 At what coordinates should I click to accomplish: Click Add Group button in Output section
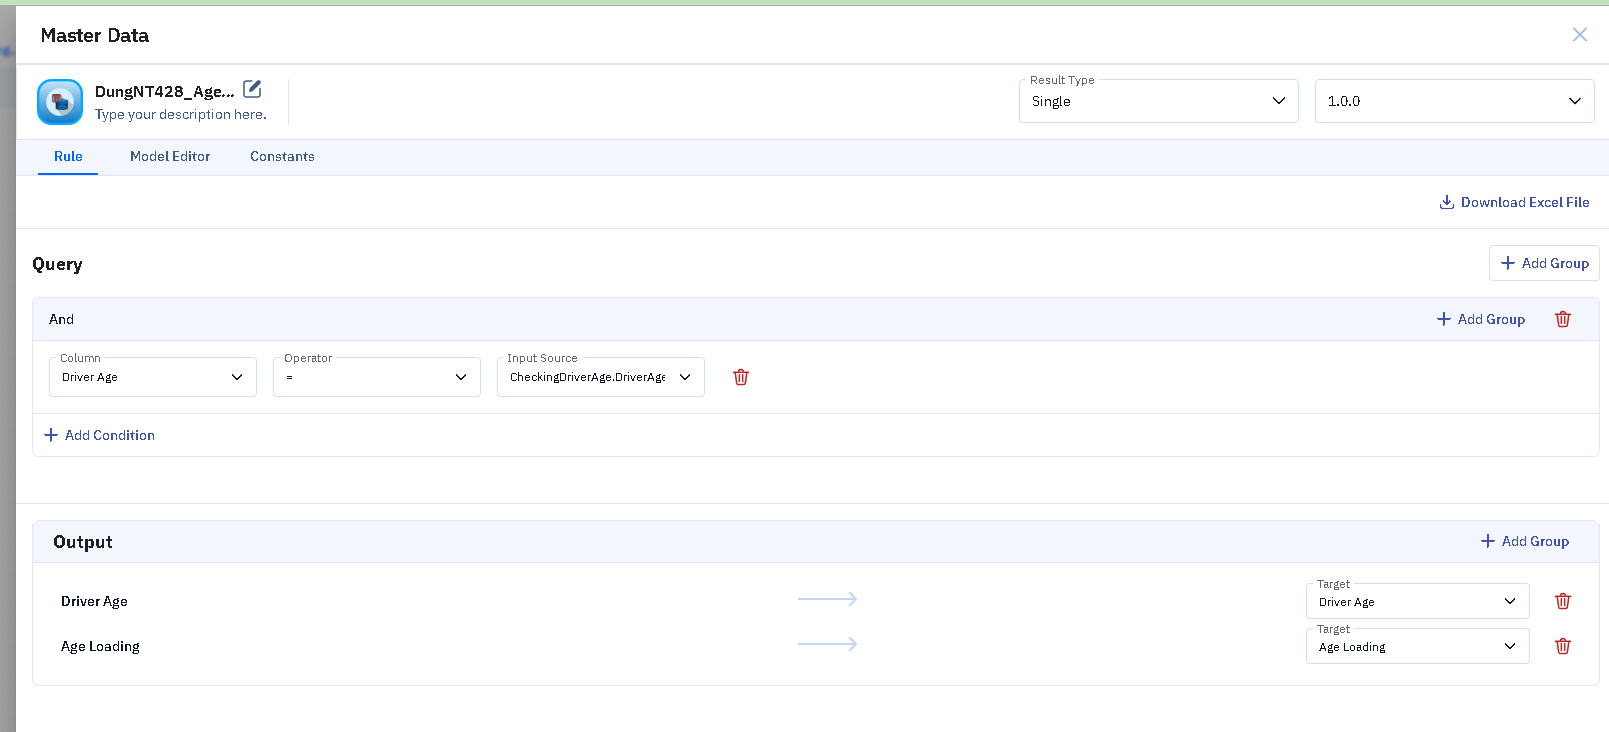tap(1525, 541)
